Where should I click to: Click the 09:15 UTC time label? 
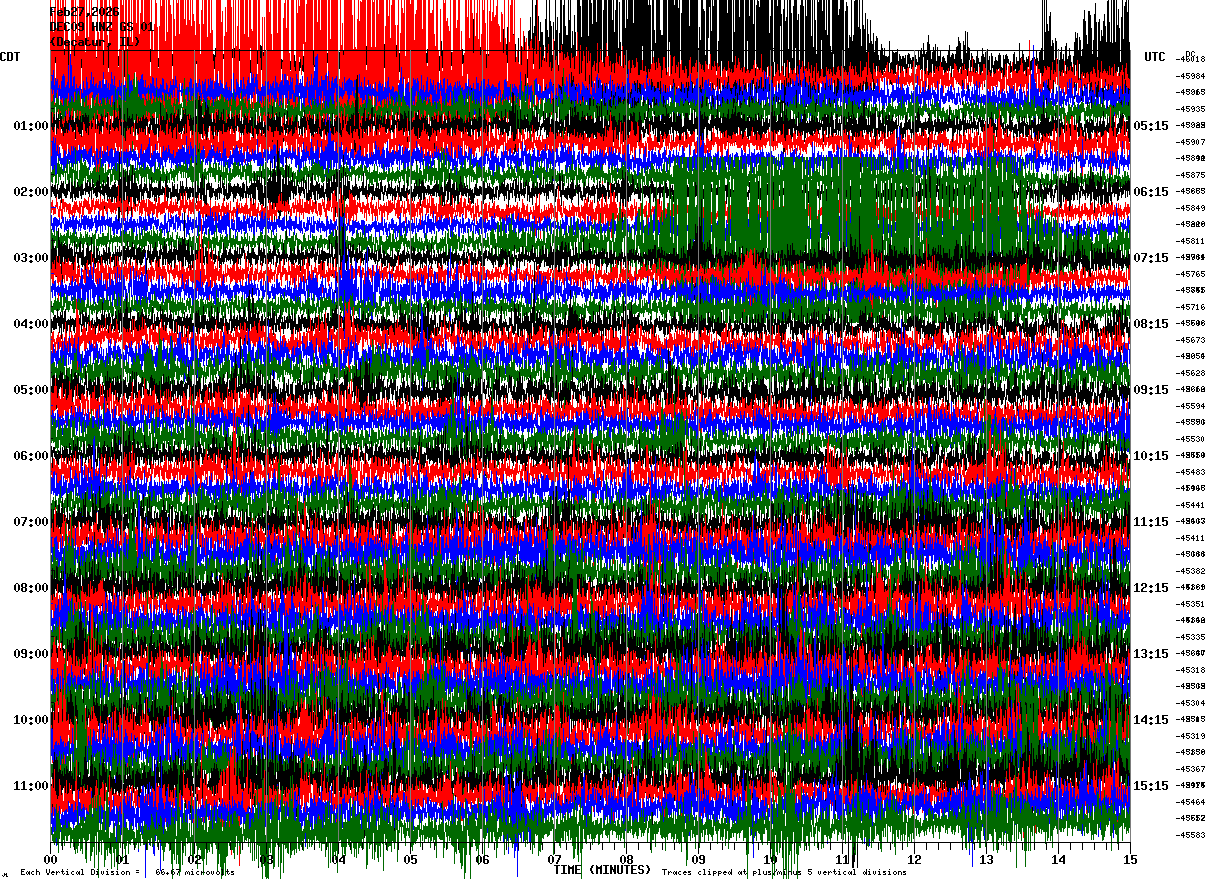1151,390
